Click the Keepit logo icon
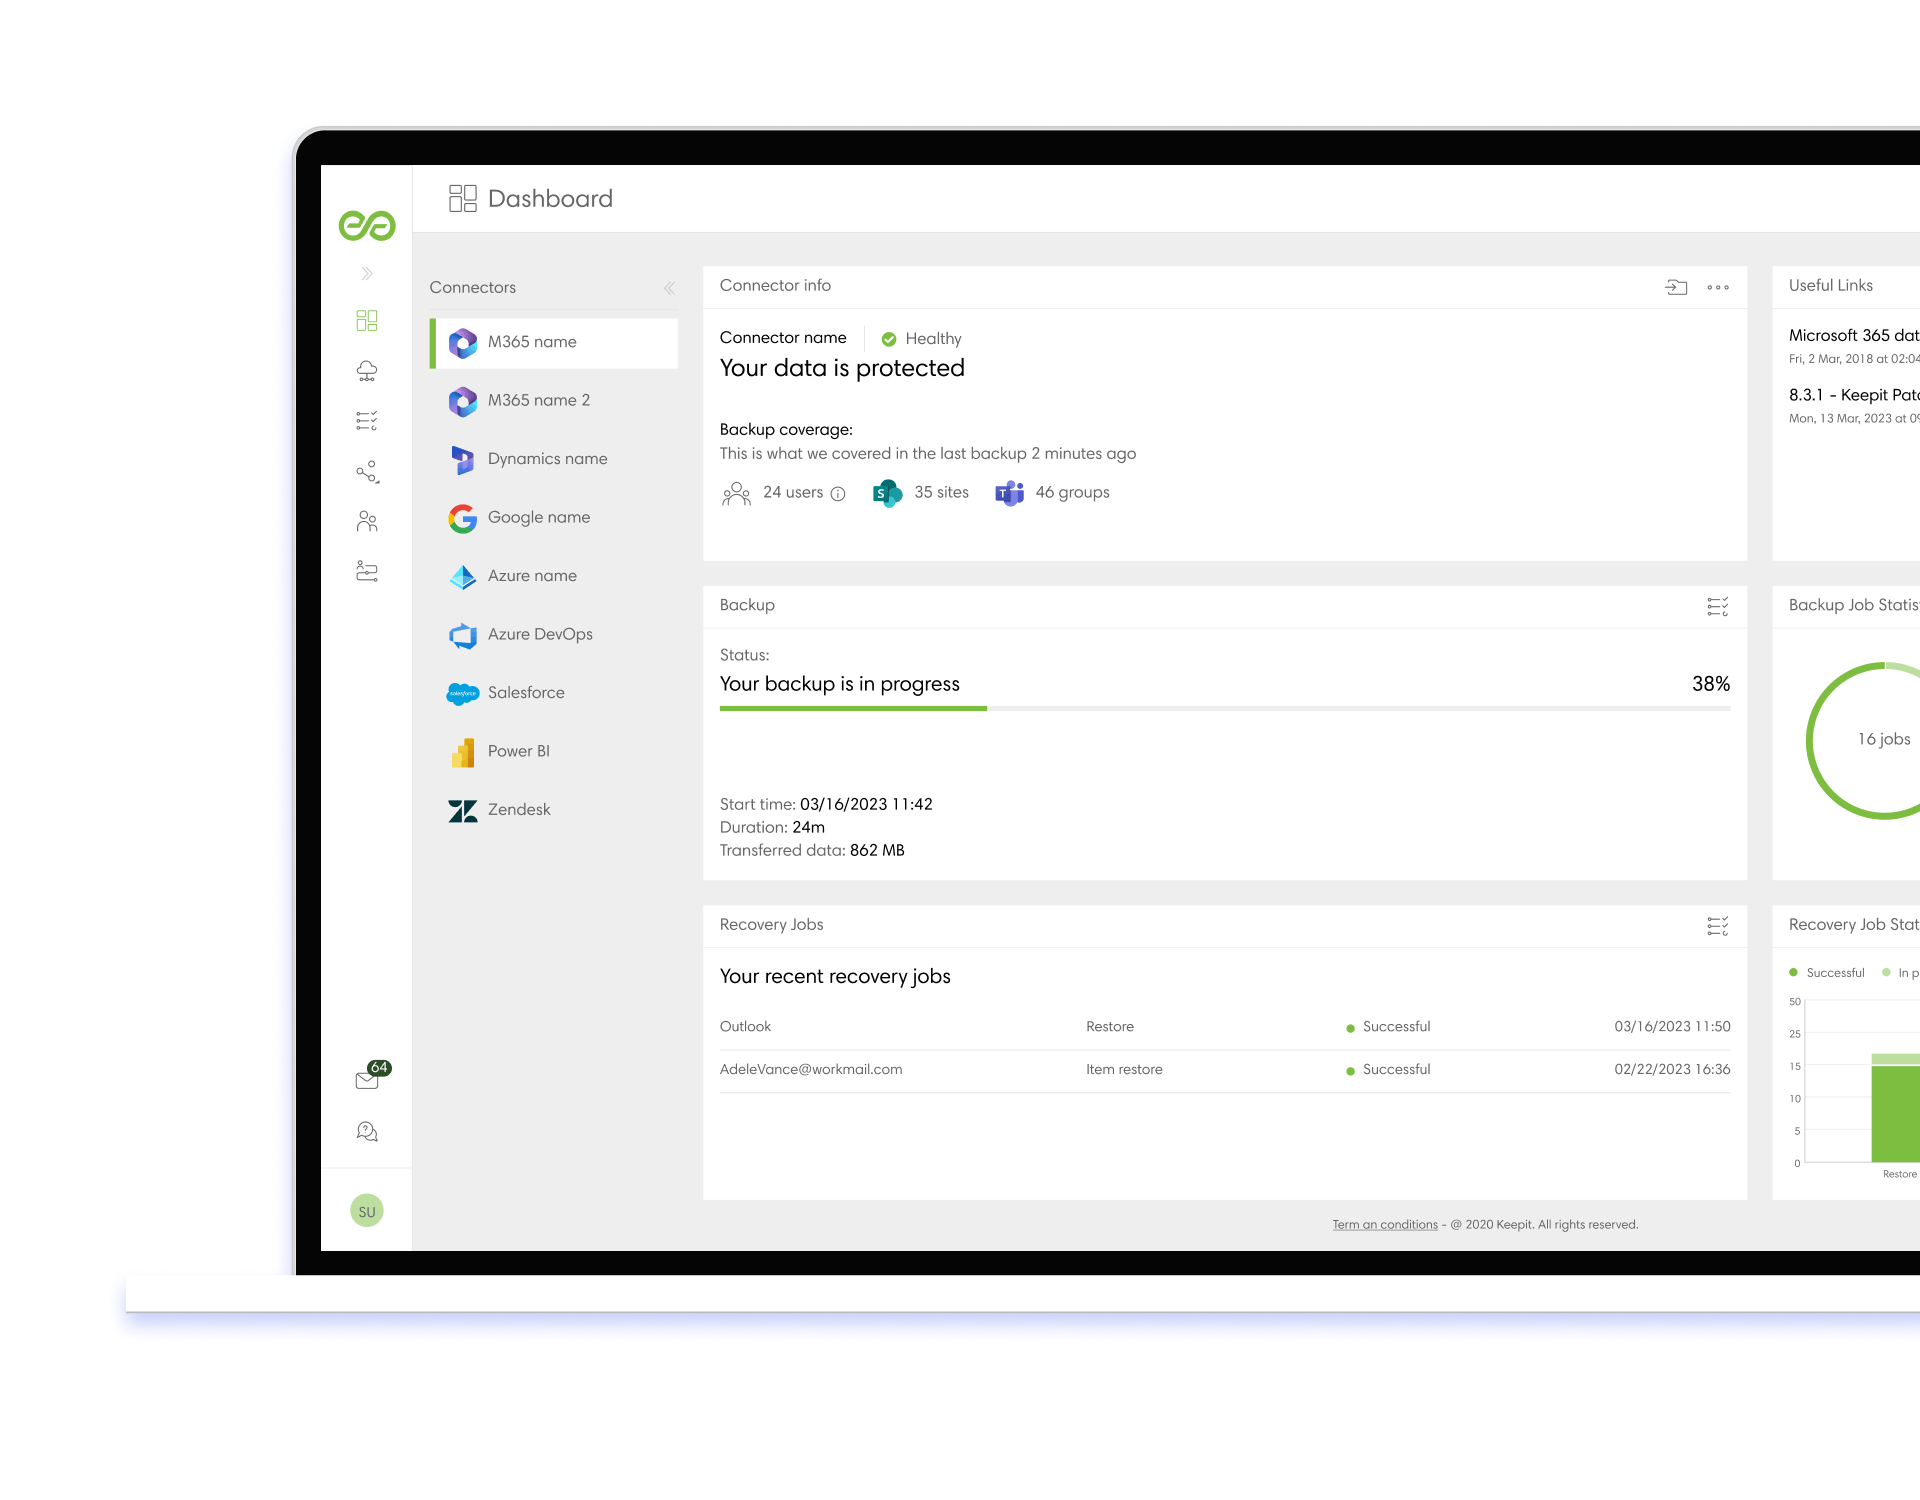Image resolution: width=1920 pixels, height=1500 pixels. (367, 225)
